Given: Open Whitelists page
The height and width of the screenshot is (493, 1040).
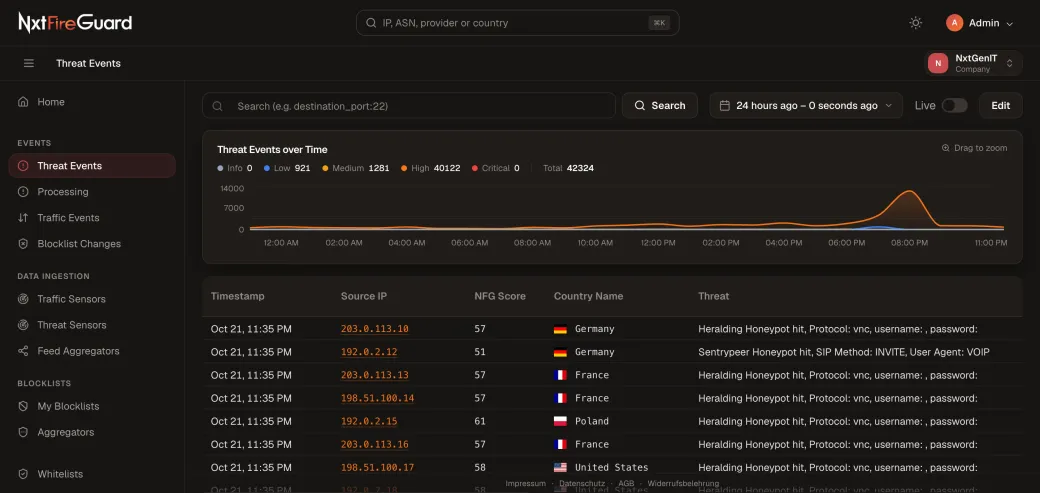Looking at the screenshot, I should [92, 474].
